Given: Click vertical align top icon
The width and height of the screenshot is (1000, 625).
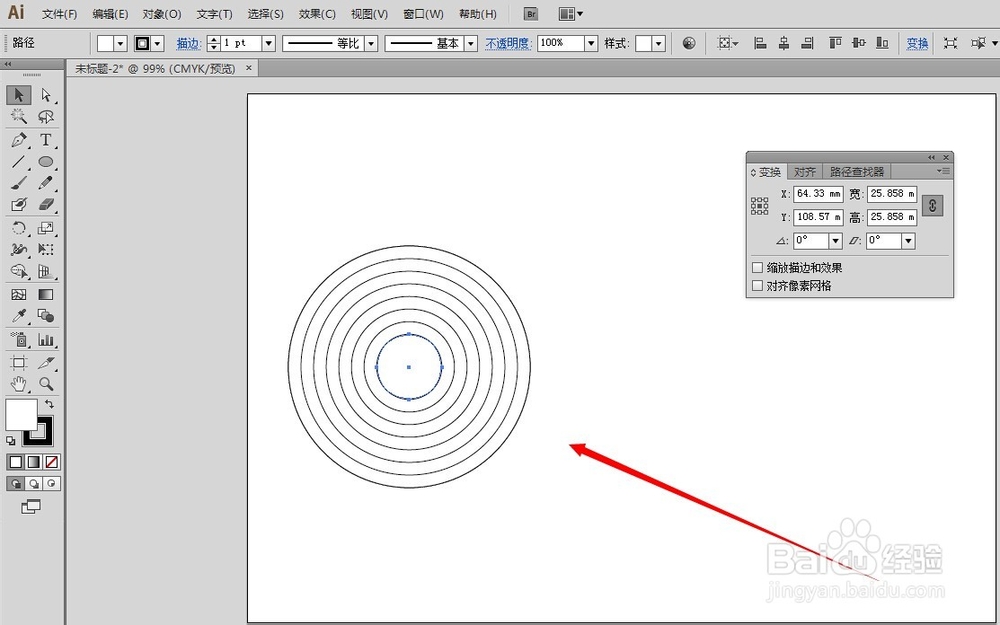Looking at the screenshot, I should tap(835, 43).
